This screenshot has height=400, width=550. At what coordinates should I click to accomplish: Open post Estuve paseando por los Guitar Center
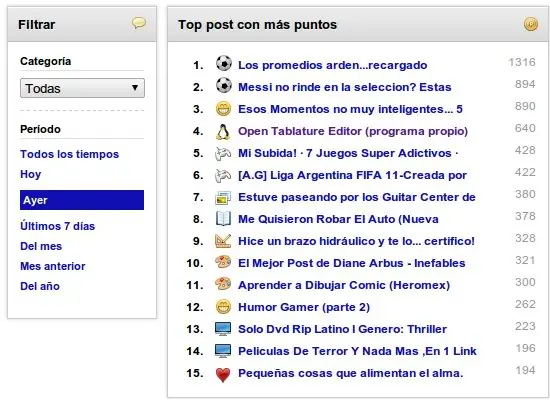tap(357, 197)
